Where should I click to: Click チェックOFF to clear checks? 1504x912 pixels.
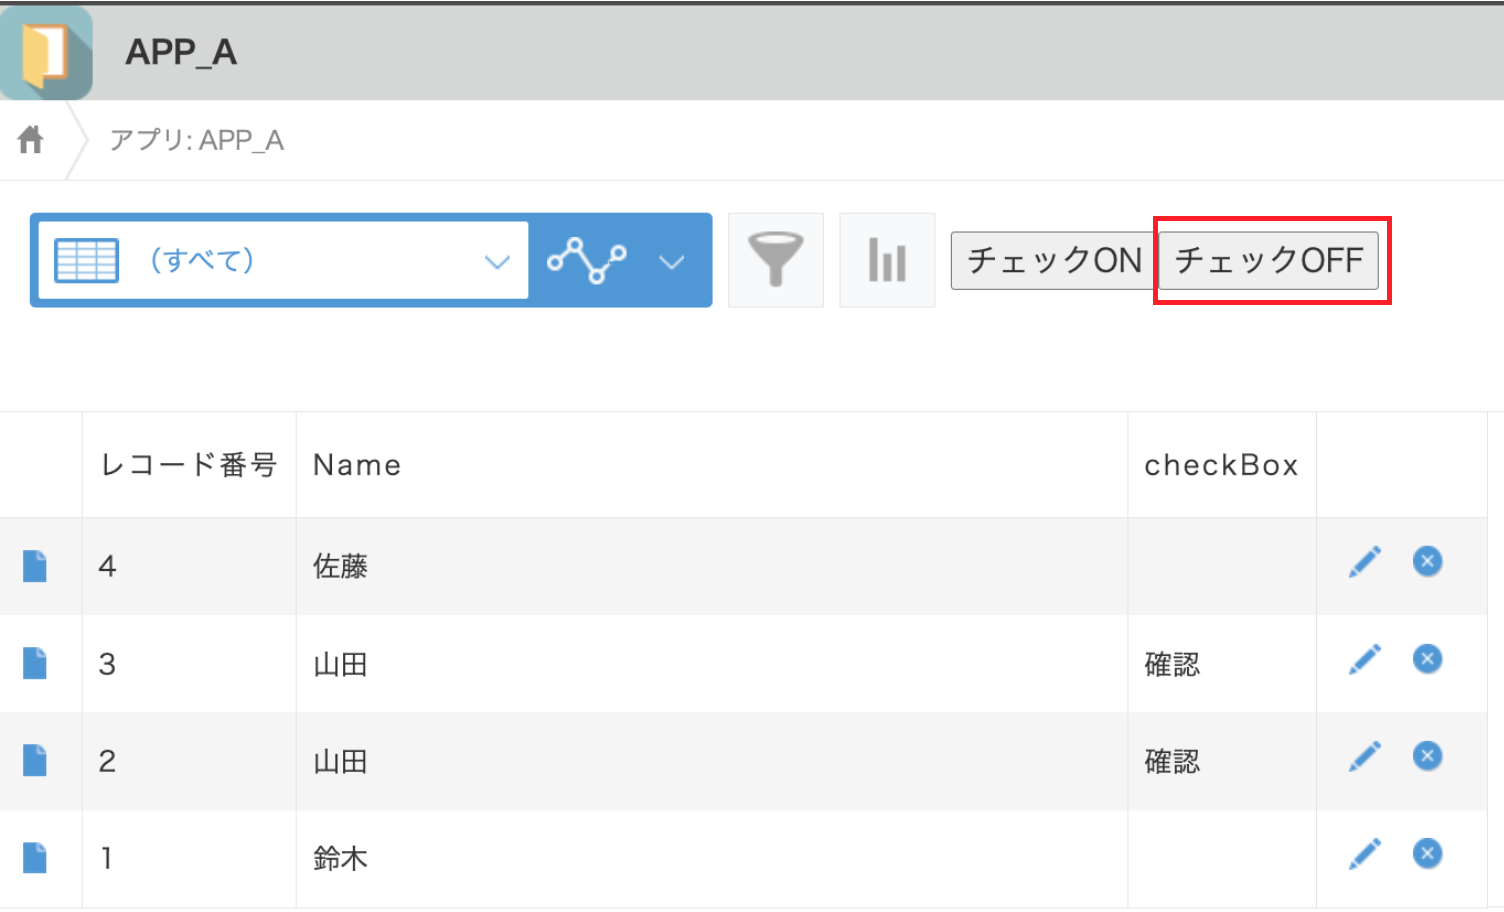click(1270, 260)
